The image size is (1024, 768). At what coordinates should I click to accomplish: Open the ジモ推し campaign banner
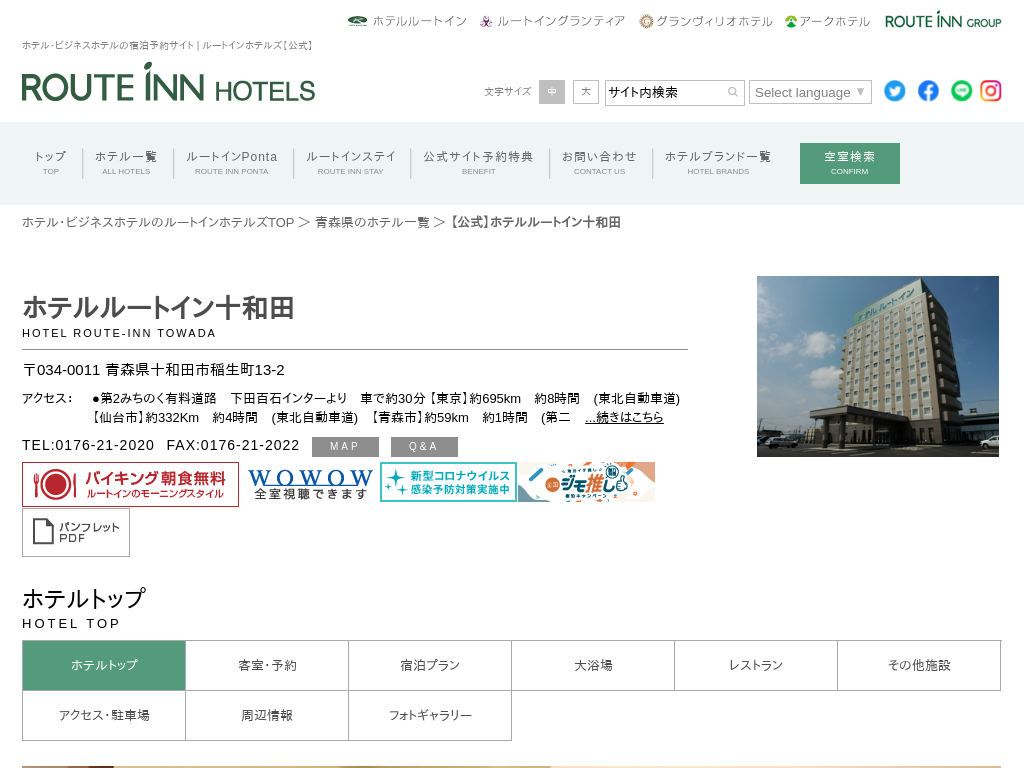click(586, 482)
